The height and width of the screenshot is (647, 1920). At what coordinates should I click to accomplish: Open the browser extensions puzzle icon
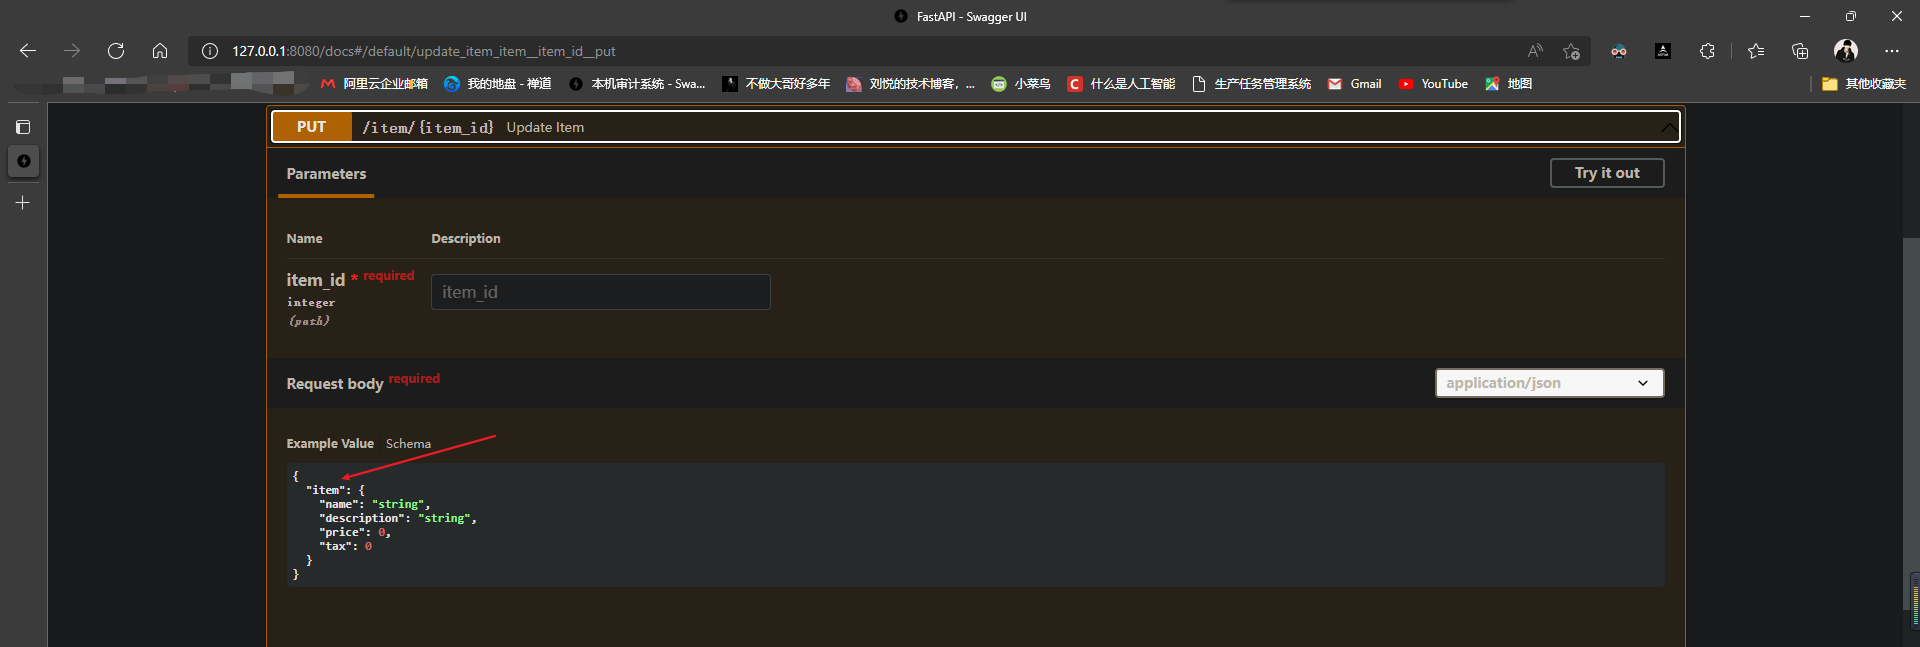[1707, 51]
